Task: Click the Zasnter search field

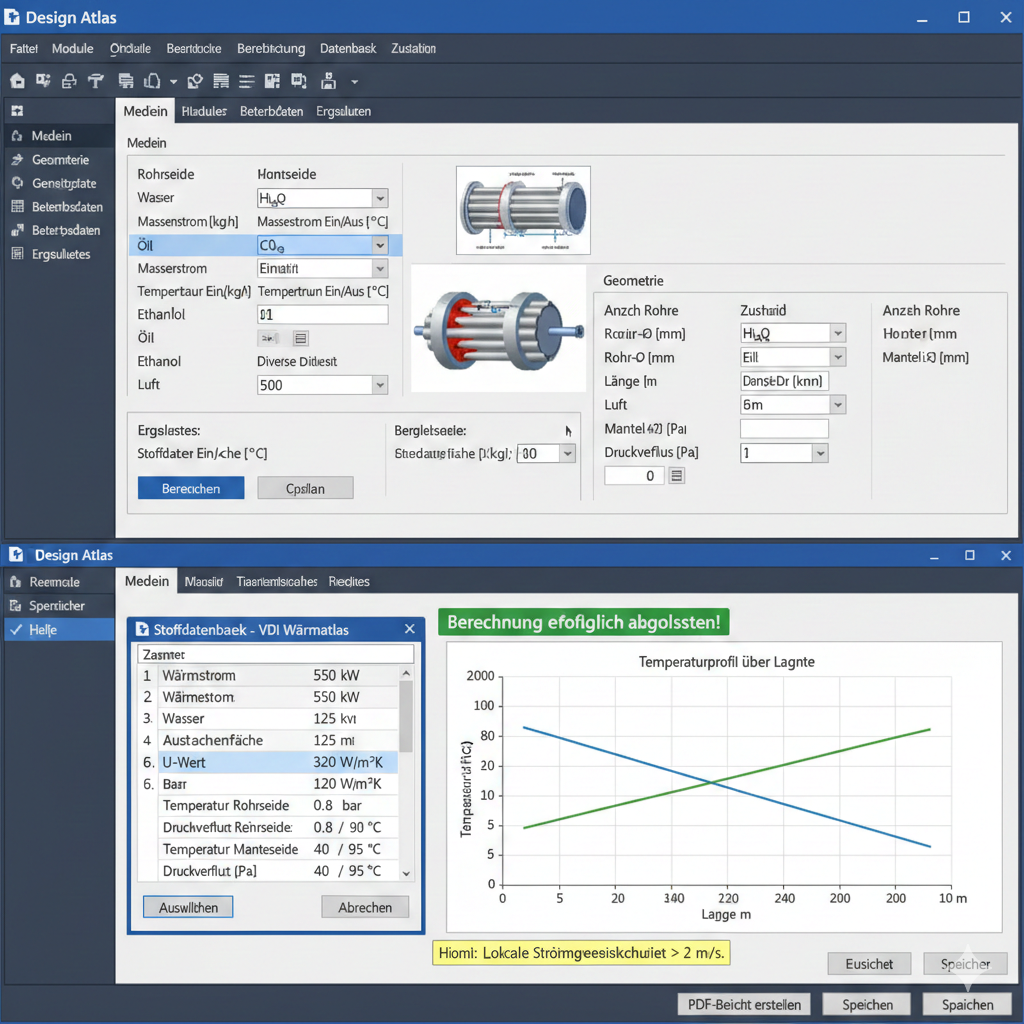Action: (x=274, y=654)
